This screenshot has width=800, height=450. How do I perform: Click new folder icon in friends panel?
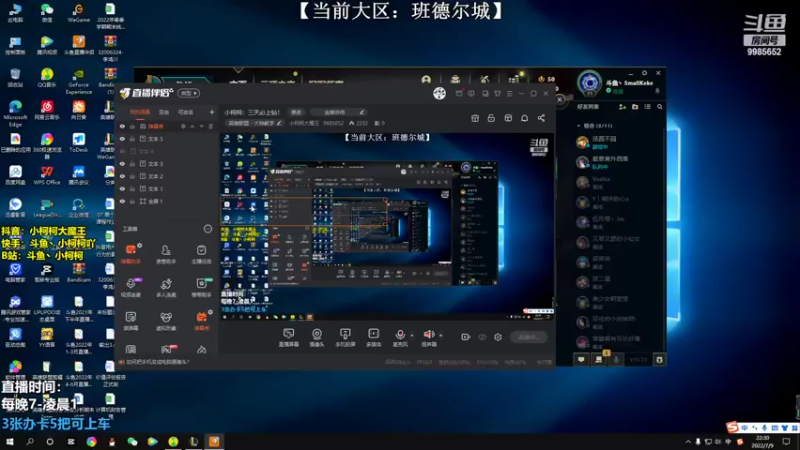click(635, 107)
